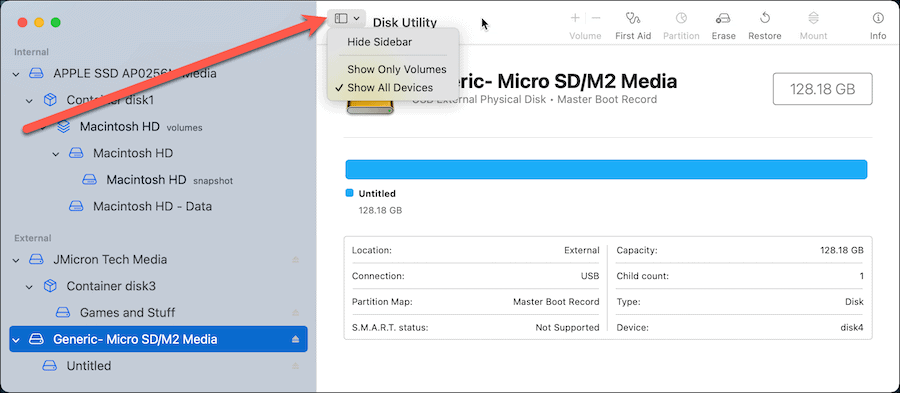The image size is (900, 393).
Task: Click the Macintosh HD snapshot disk icon
Action: click(x=90, y=180)
